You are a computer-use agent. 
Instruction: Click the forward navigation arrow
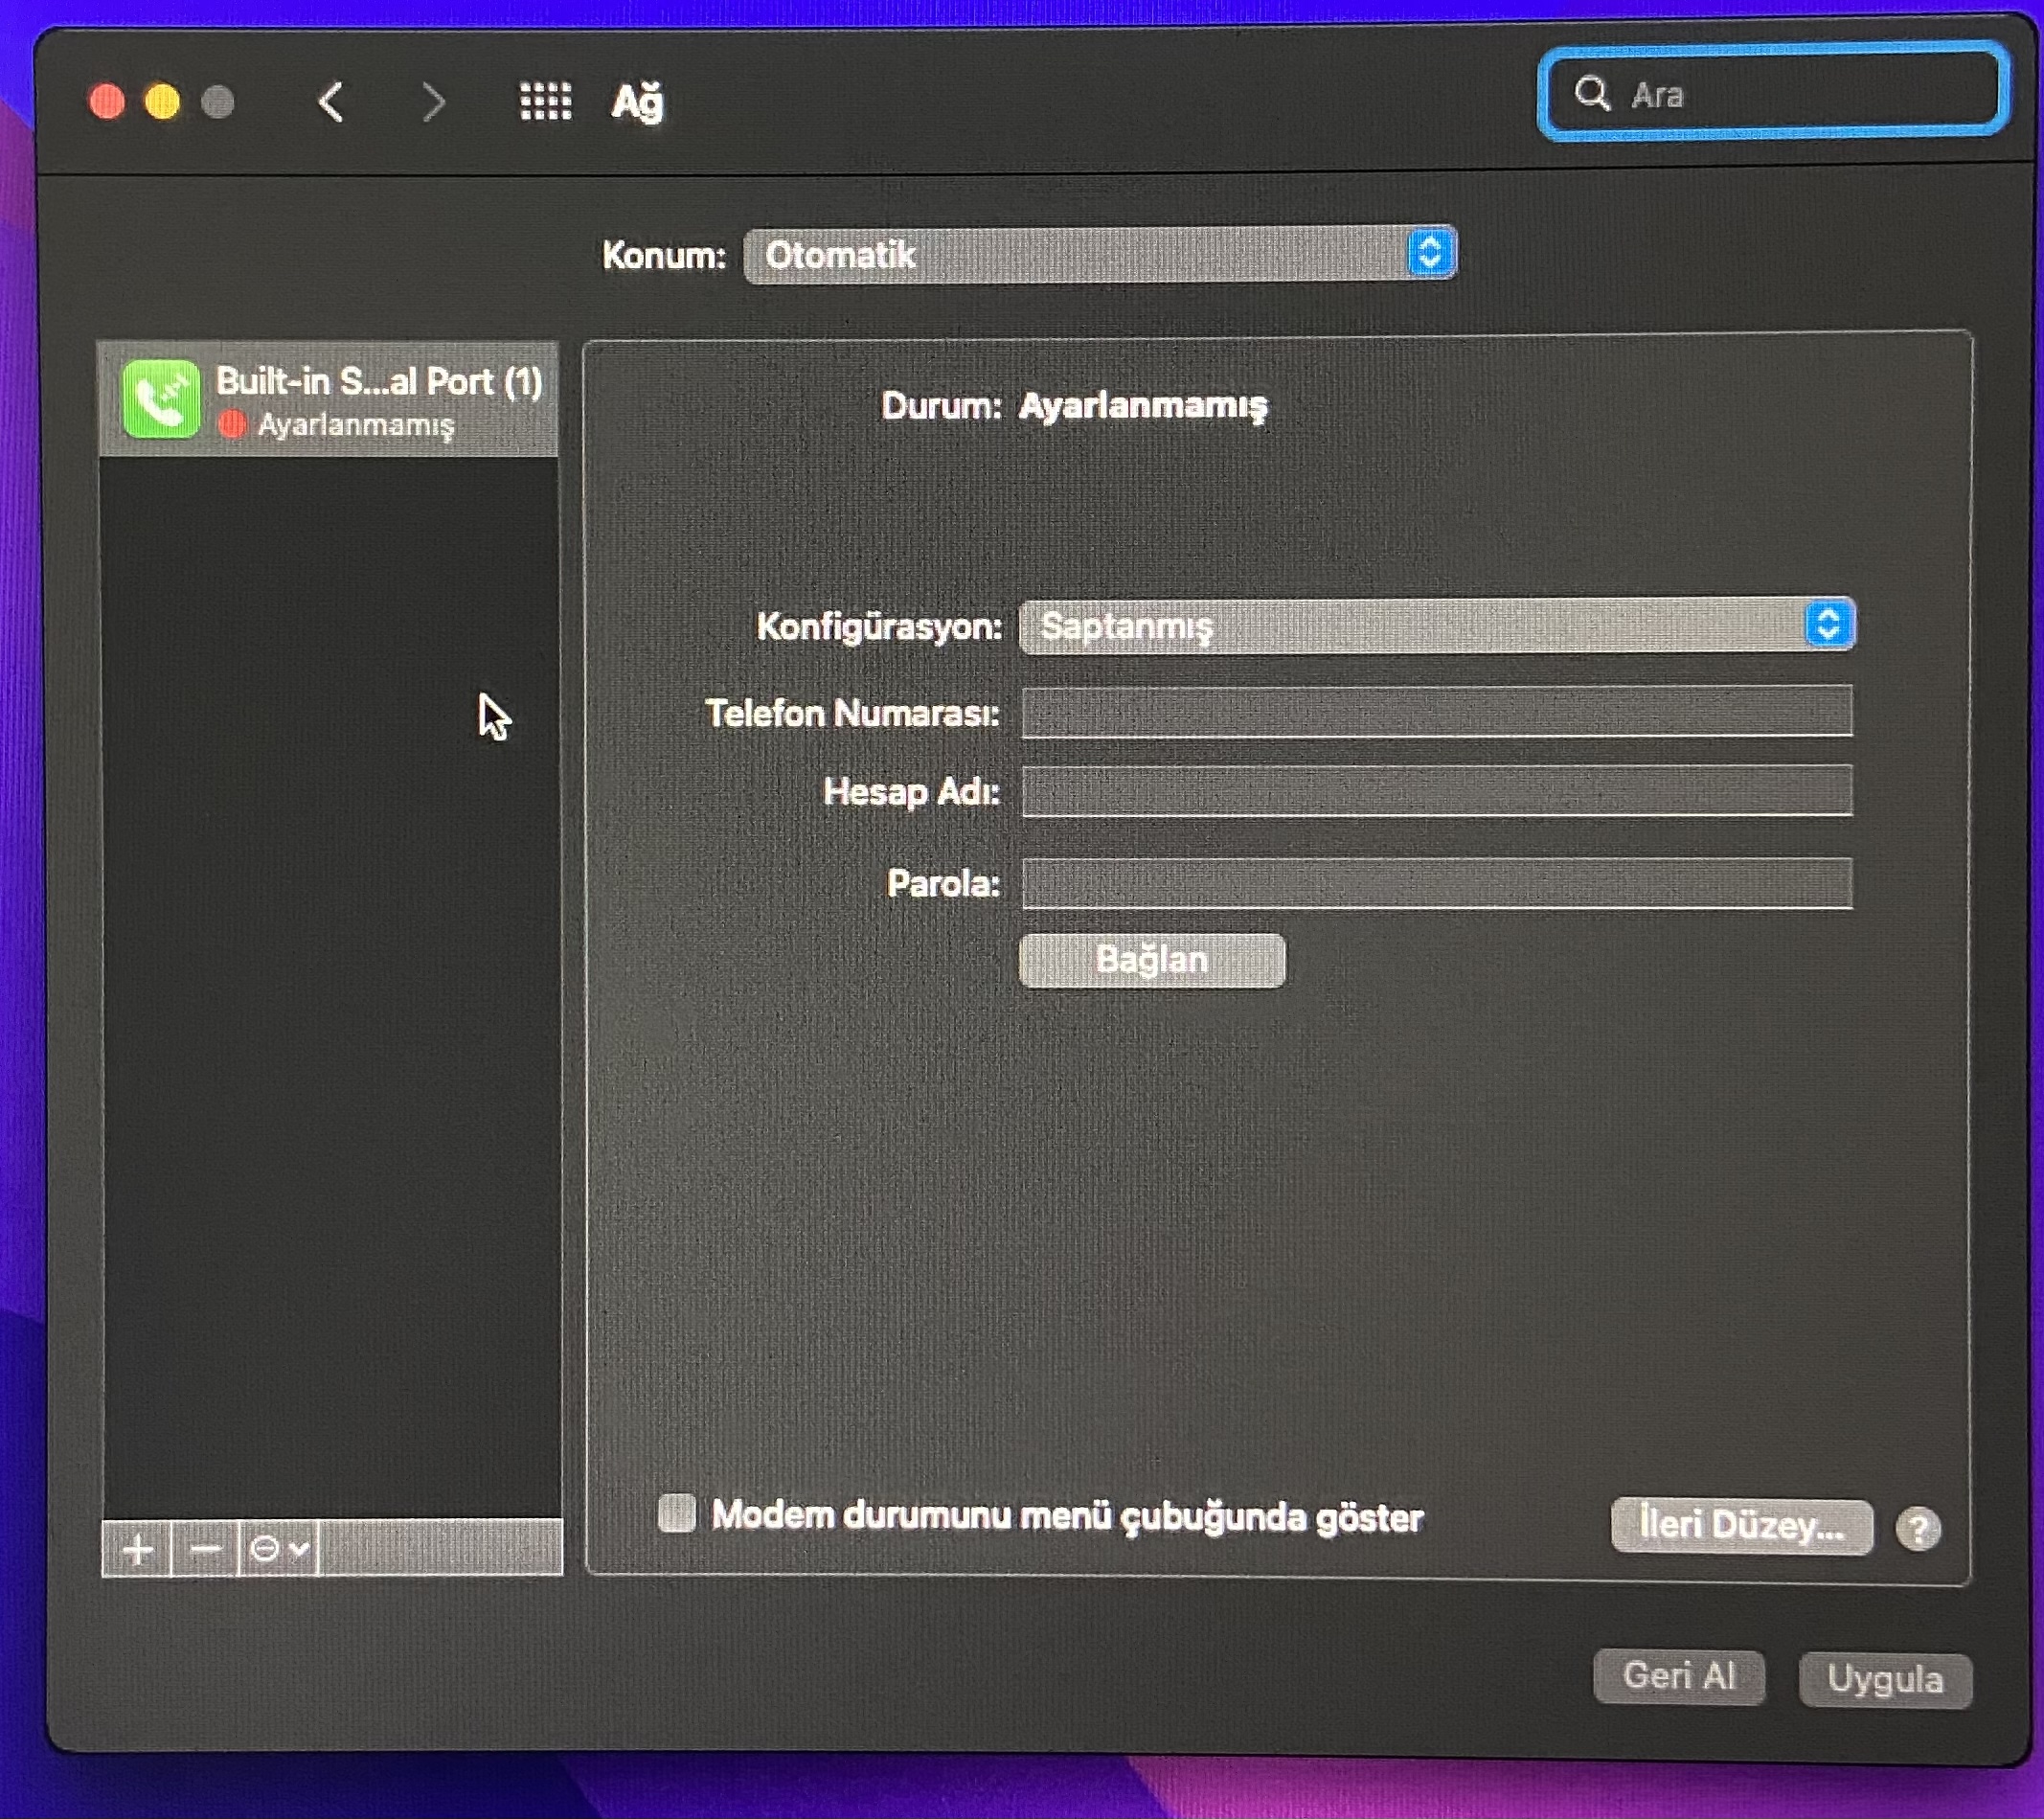pos(433,102)
